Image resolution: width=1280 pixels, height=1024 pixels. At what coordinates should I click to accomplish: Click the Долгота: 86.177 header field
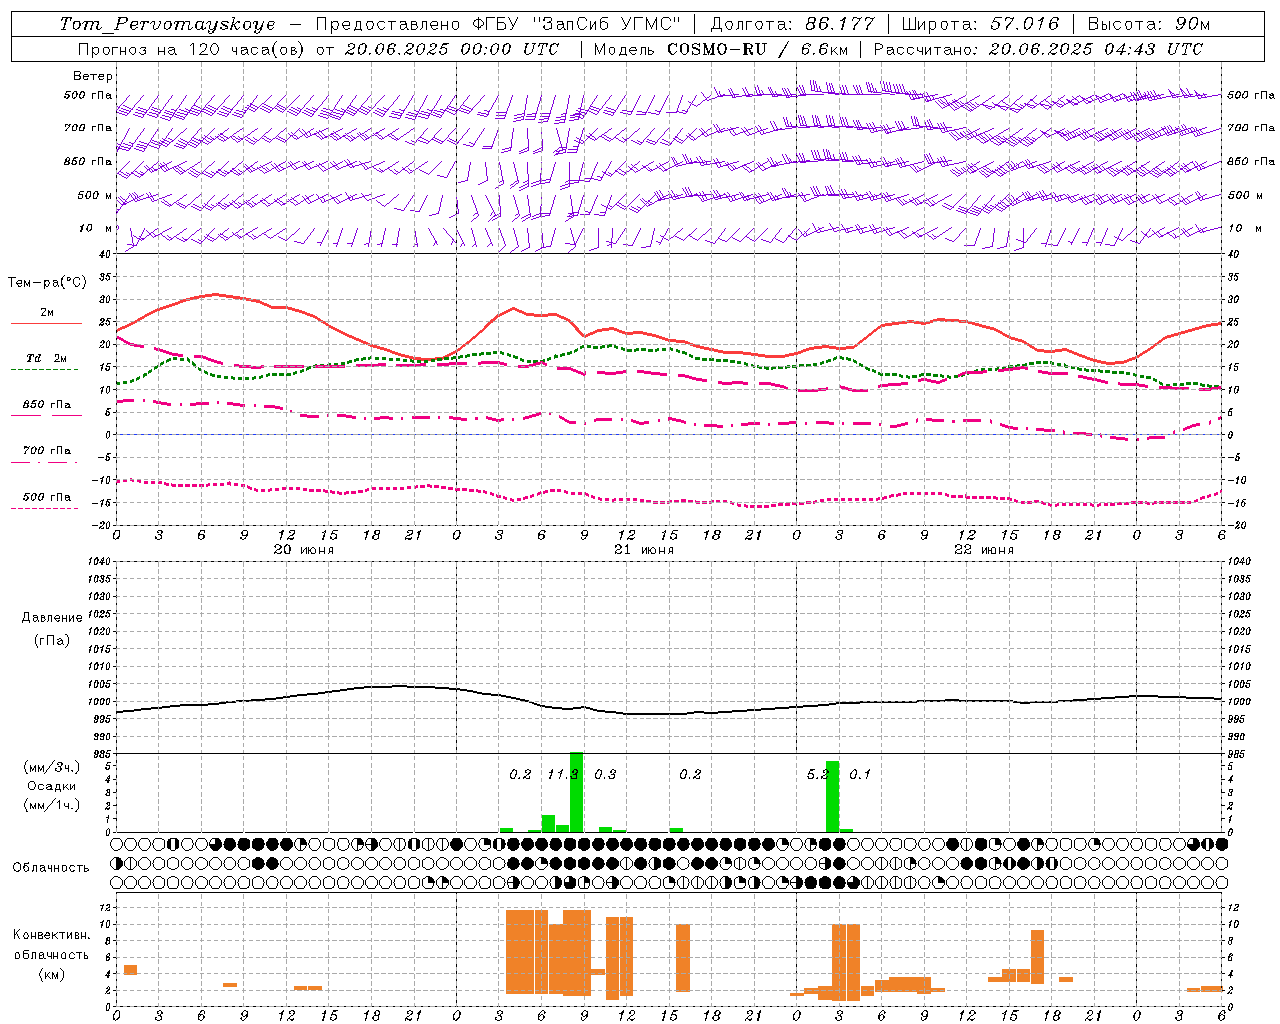tap(792, 24)
